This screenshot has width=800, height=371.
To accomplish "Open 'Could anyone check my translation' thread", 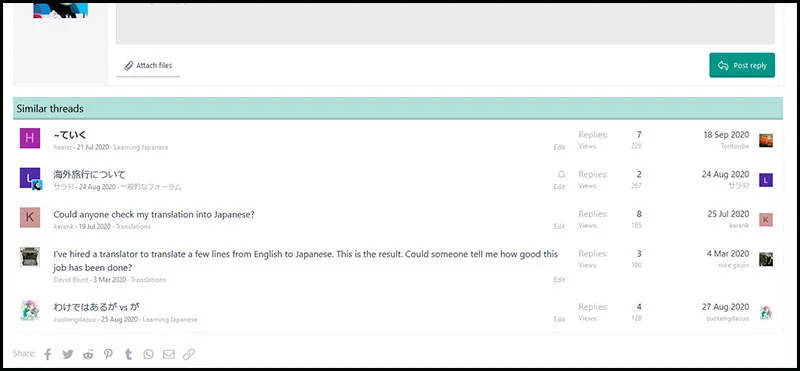I will click(x=154, y=215).
